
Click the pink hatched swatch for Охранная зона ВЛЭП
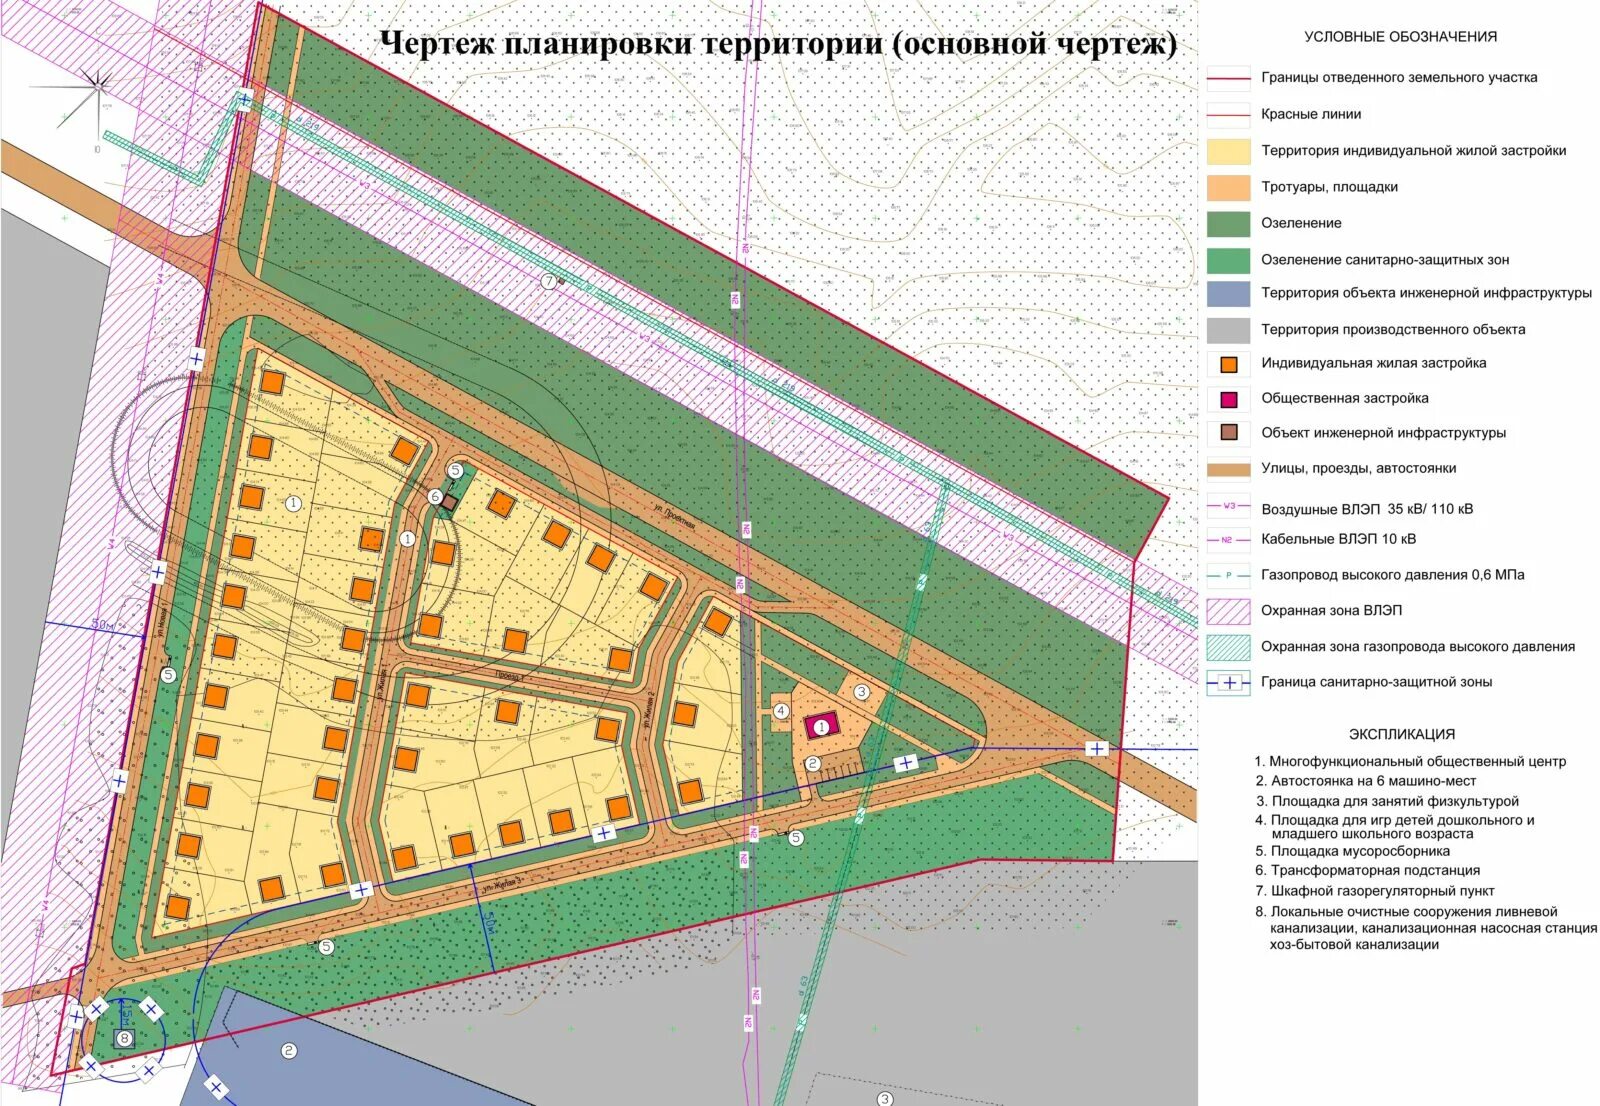point(1229,611)
